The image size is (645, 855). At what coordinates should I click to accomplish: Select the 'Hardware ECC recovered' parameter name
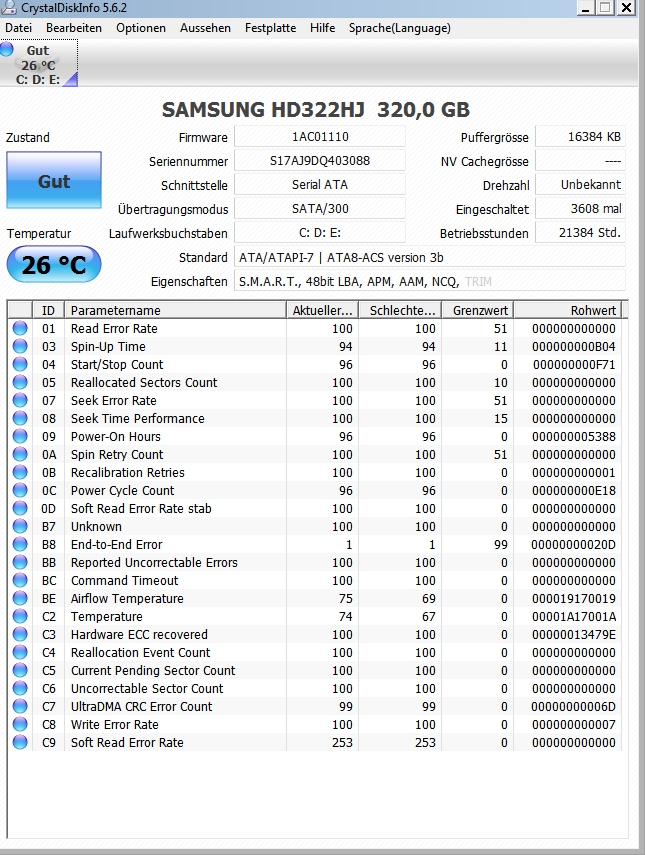pos(139,635)
